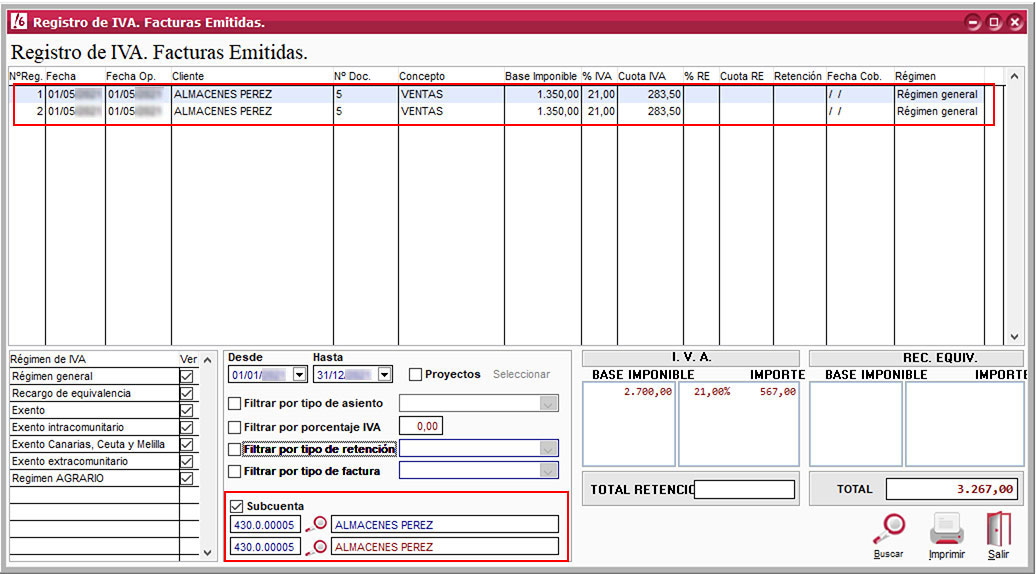The image size is (1036, 574).
Task: Click the Fecha Cob. column header
Action: pyautogui.click(x=854, y=77)
